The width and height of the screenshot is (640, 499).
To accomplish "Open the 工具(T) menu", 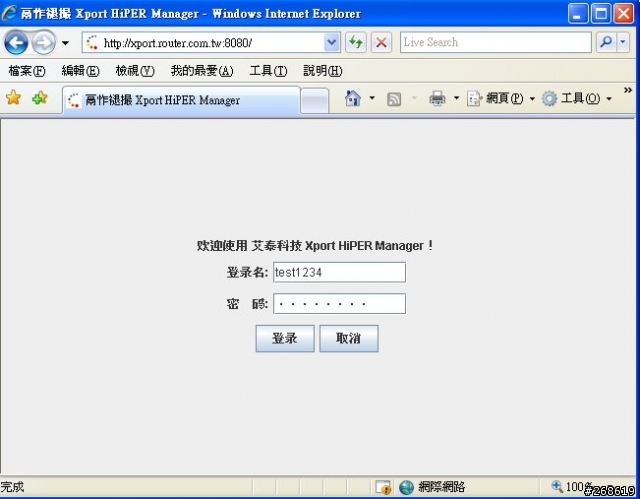I will click(x=268, y=71).
